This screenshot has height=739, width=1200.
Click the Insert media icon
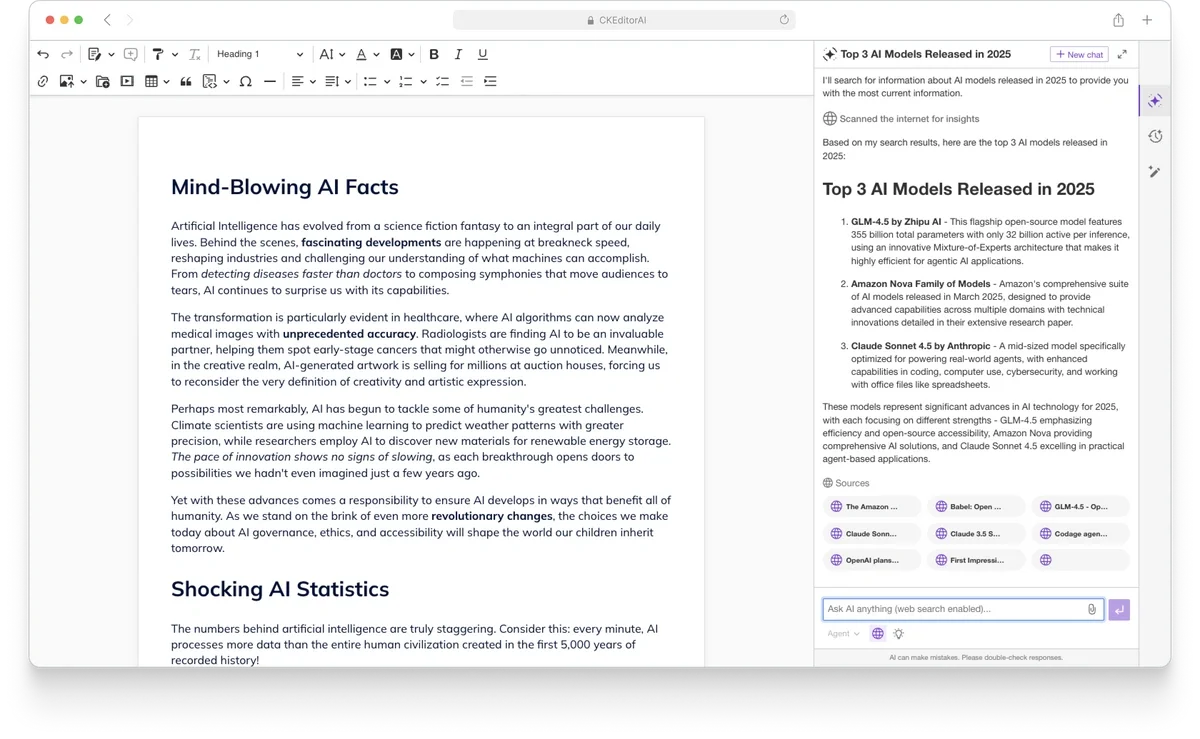(127, 81)
